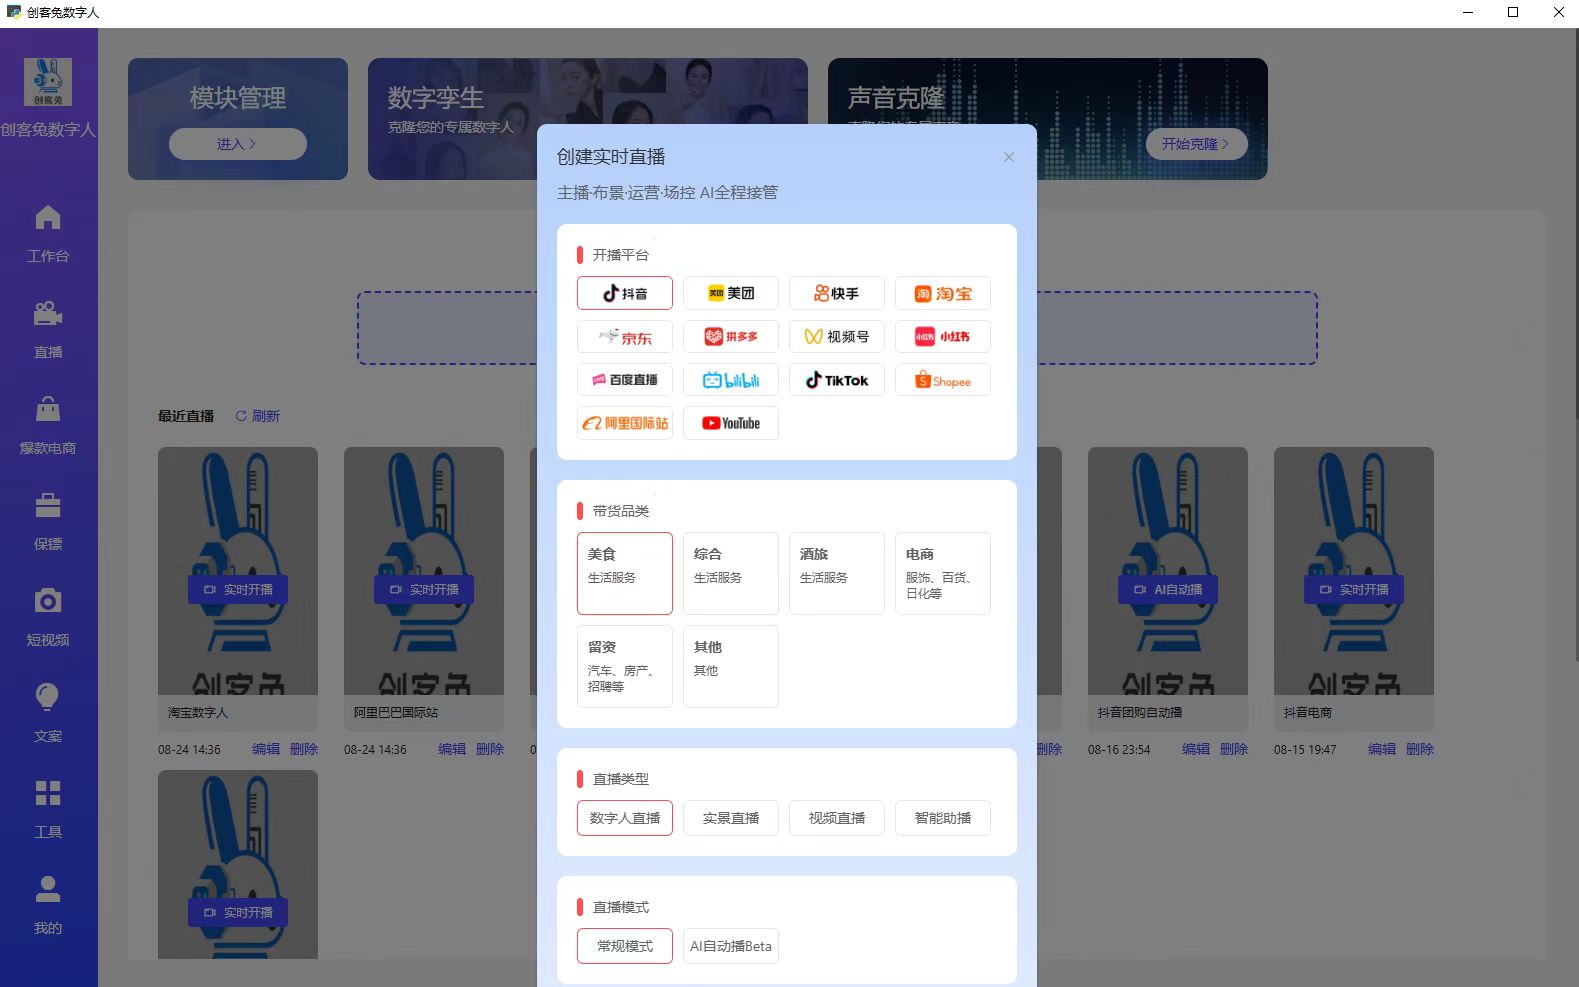Choose the 综合 general category card
The width and height of the screenshot is (1579, 987).
(731, 573)
